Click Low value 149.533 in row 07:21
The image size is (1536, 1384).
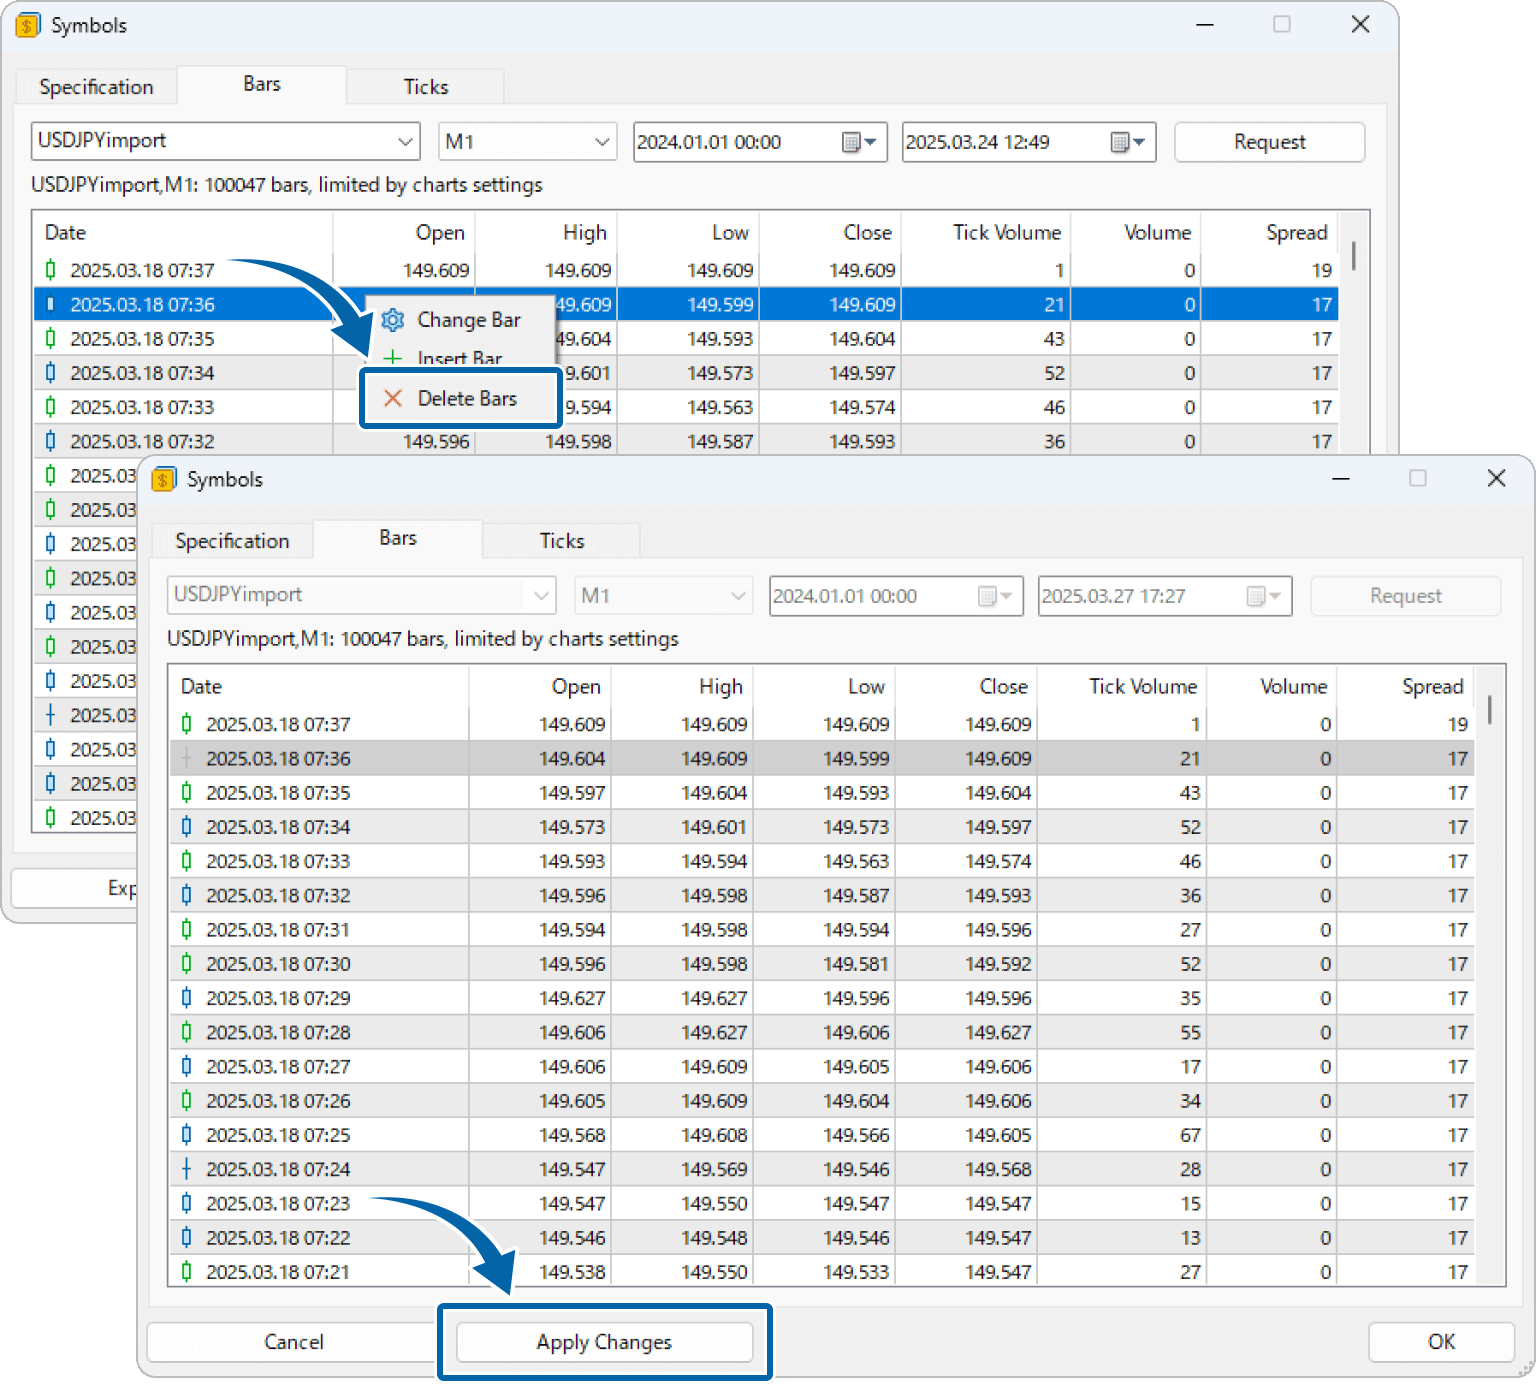(x=856, y=1272)
